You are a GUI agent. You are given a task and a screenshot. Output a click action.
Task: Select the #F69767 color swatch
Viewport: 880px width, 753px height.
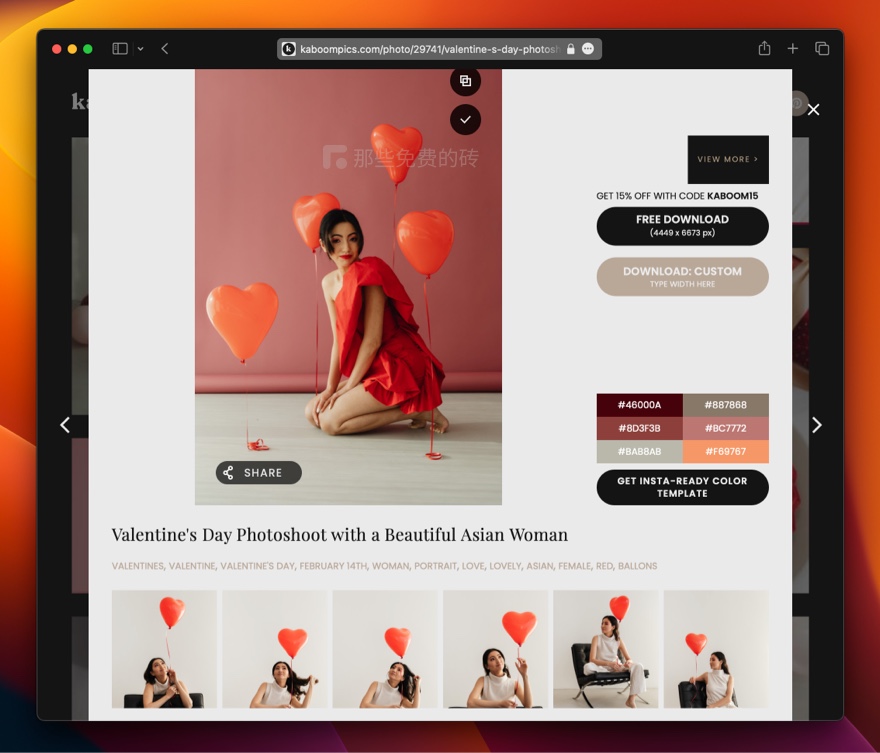click(725, 452)
